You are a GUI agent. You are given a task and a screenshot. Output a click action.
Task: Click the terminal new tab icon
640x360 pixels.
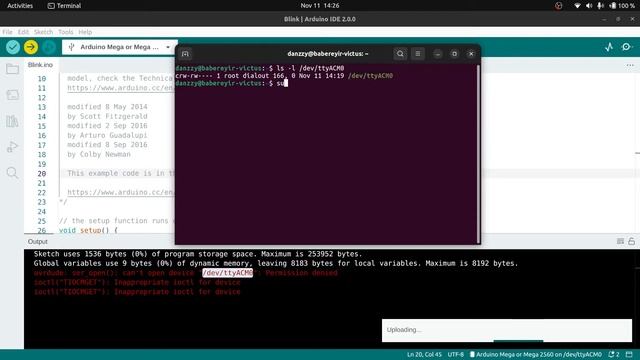coord(185,54)
